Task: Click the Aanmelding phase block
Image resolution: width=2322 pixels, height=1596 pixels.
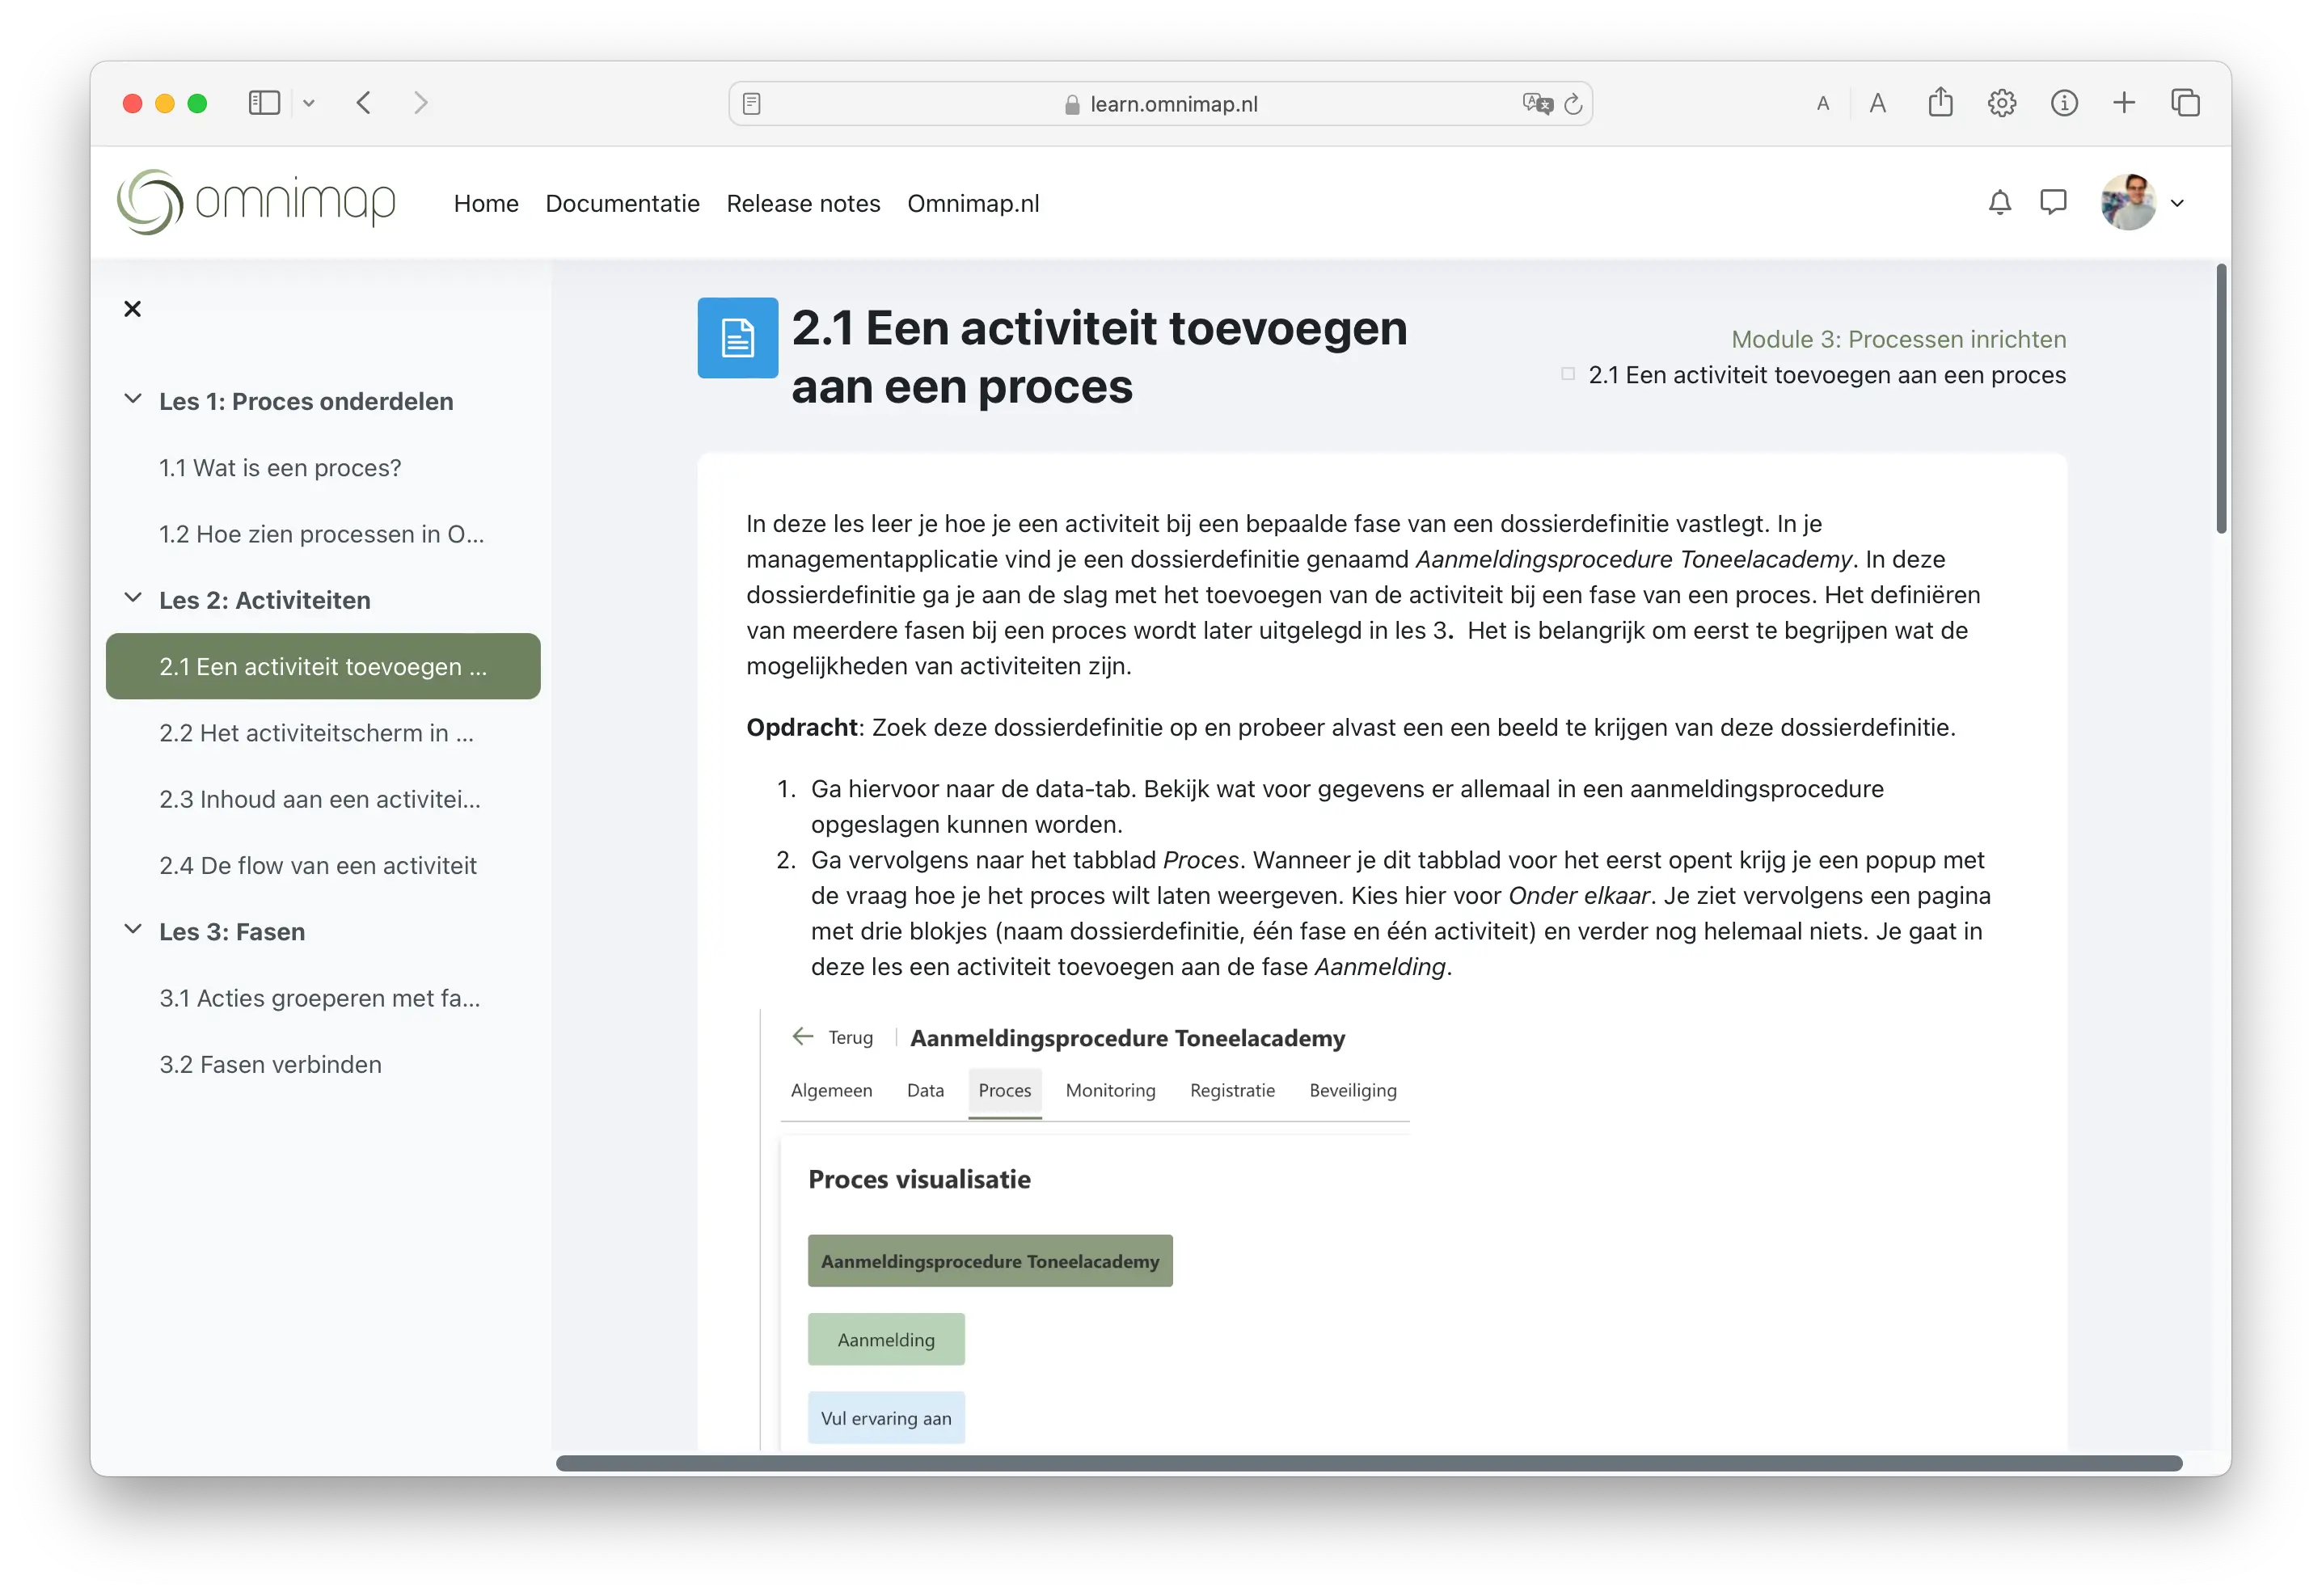Action: point(886,1339)
